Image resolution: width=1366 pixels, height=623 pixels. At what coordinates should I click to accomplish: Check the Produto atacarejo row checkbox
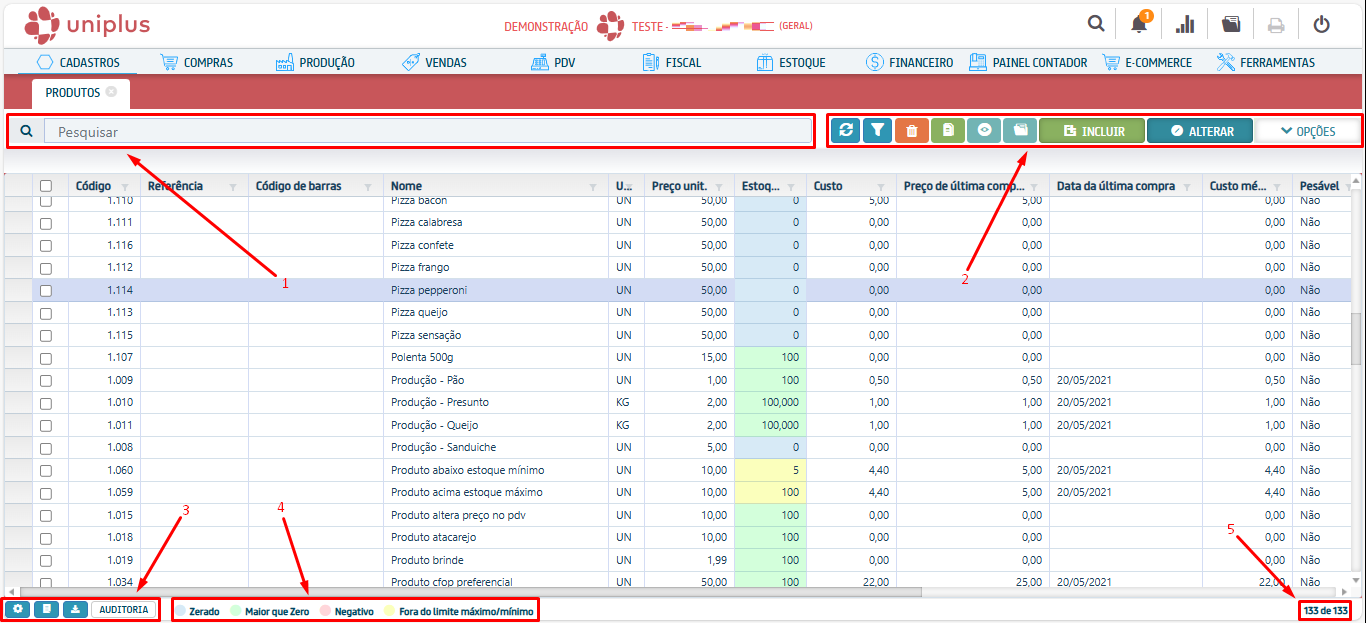coord(46,538)
